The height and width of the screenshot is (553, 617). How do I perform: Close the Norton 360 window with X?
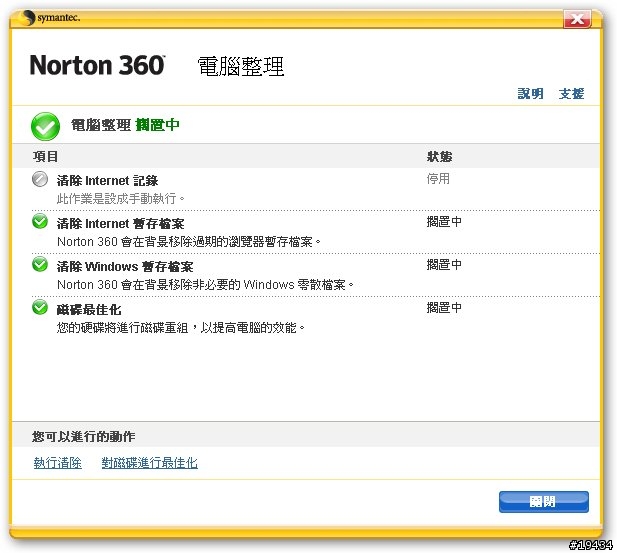tap(577, 19)
